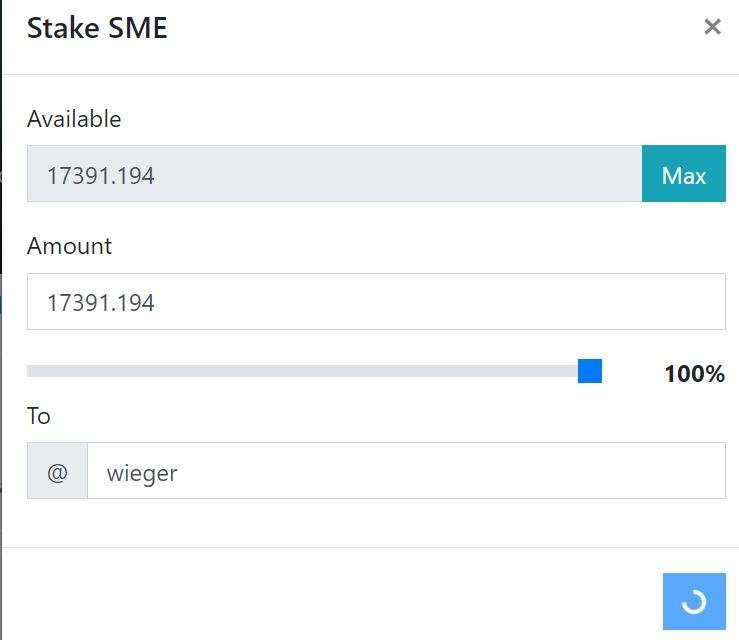Click the Available balance field

[x=334, y=175]
